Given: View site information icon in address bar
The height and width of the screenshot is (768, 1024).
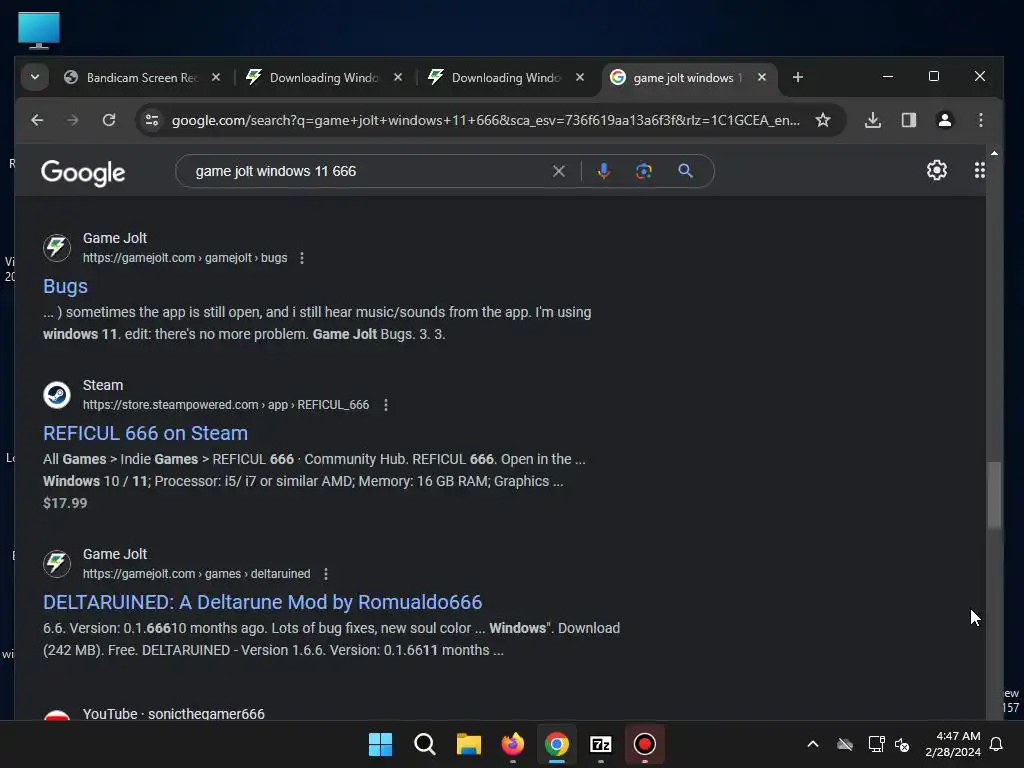Looking at the screenshot, I should tap(152, 120).
